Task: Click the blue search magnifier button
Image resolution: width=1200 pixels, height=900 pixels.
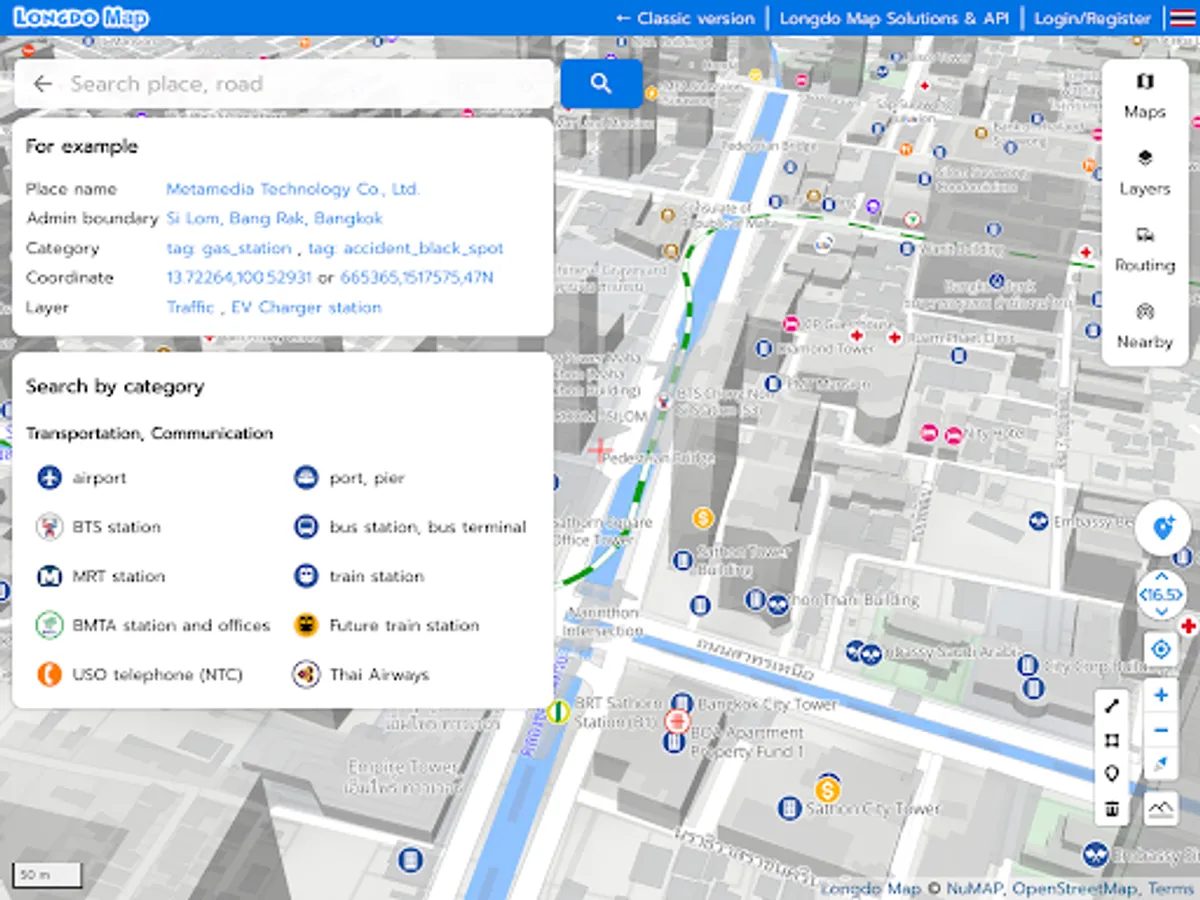Action: [601, 84]
